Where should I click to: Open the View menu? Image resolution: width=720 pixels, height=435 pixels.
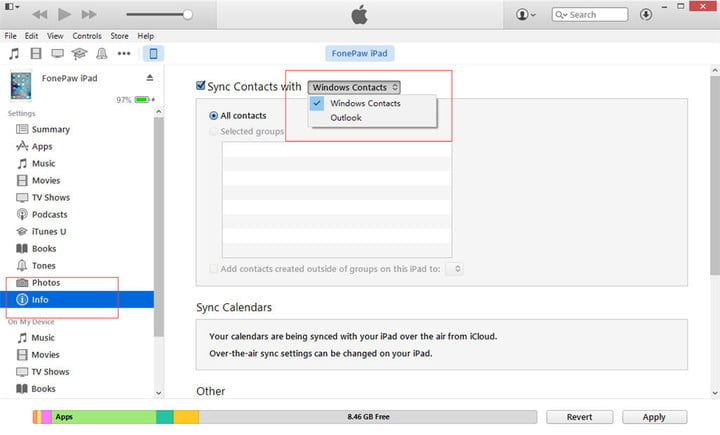55,36
